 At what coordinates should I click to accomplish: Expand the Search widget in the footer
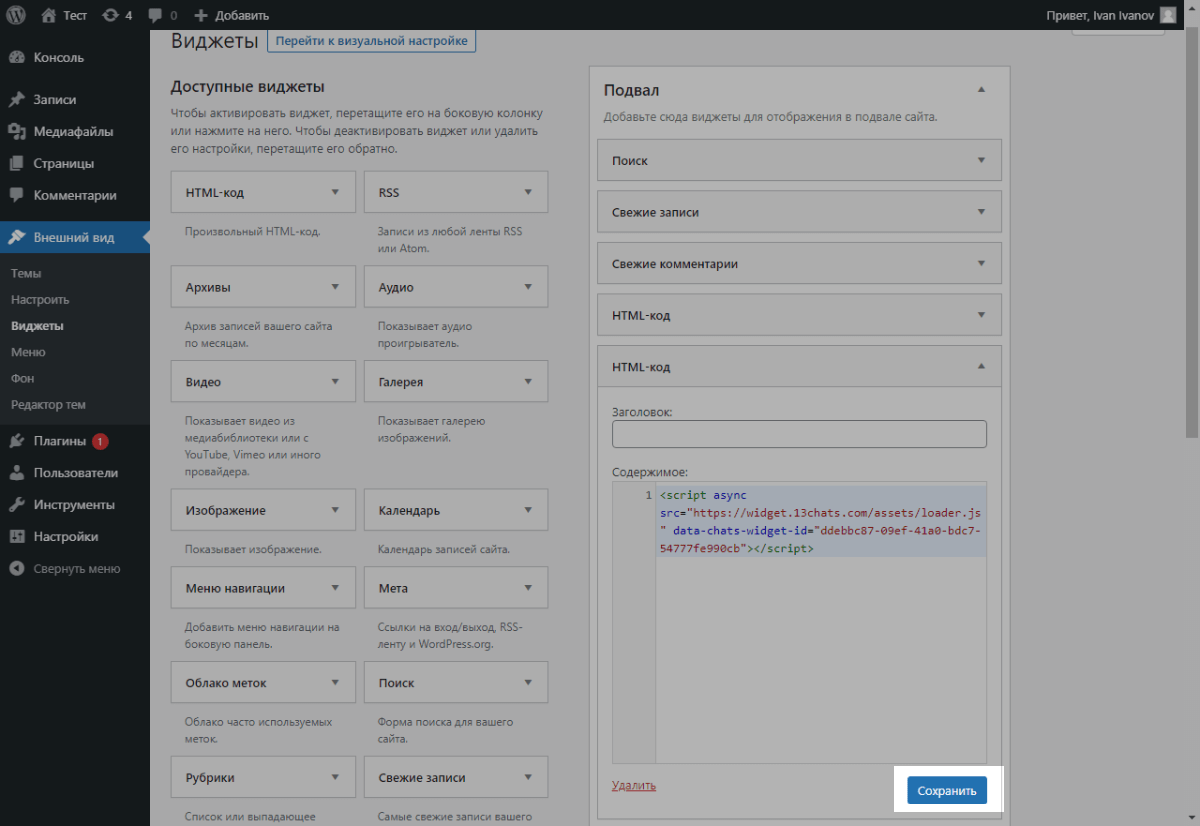(981, 160)
